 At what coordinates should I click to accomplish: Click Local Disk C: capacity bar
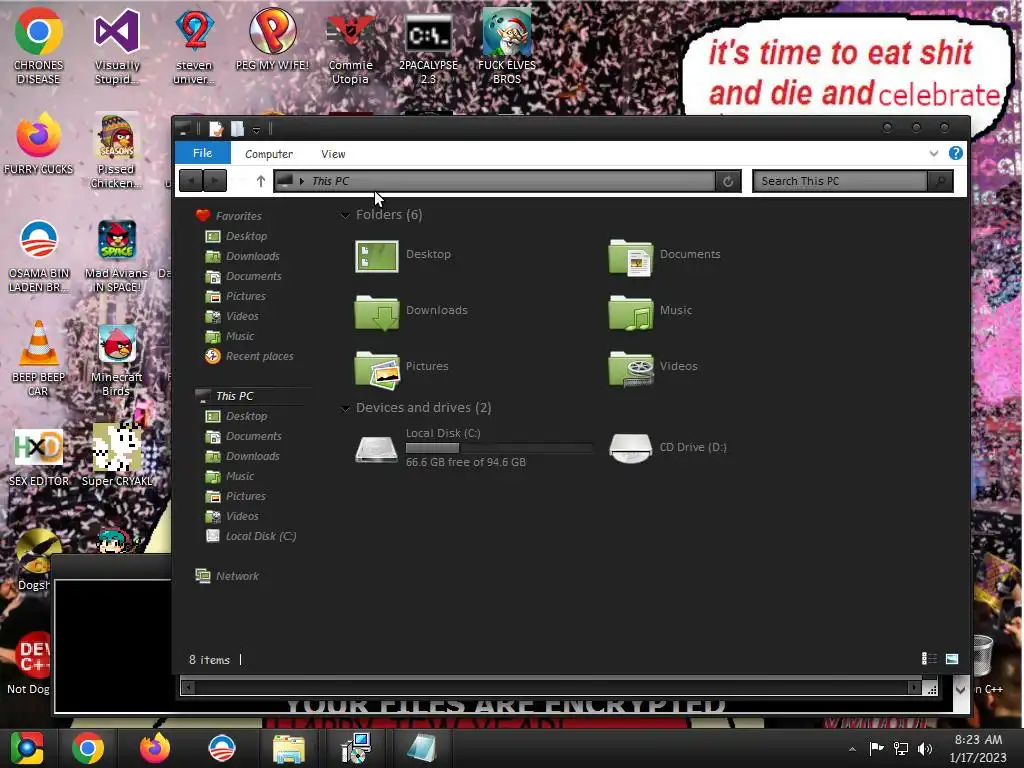coord(499,448)
